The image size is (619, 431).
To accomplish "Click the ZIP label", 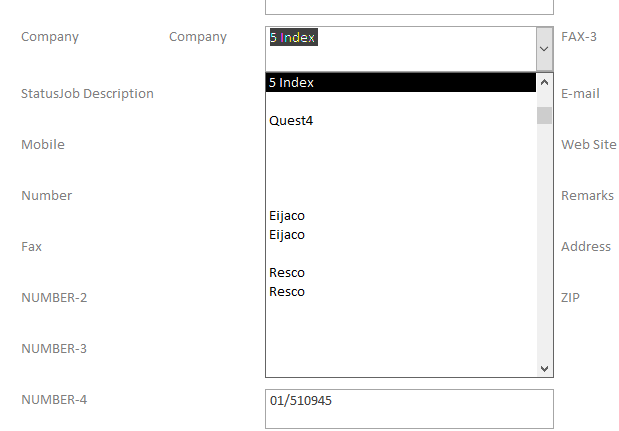I will 570,298.
